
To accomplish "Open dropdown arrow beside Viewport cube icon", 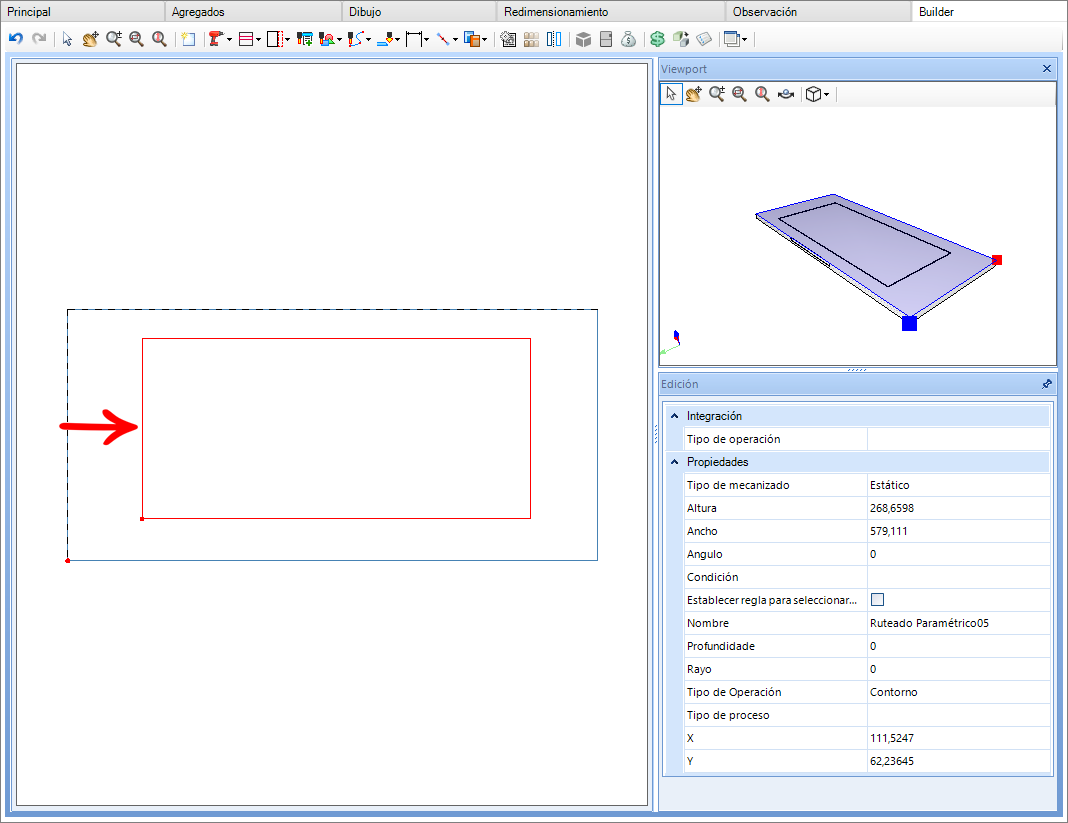I will pyautogui.click(x=826, y=95).
